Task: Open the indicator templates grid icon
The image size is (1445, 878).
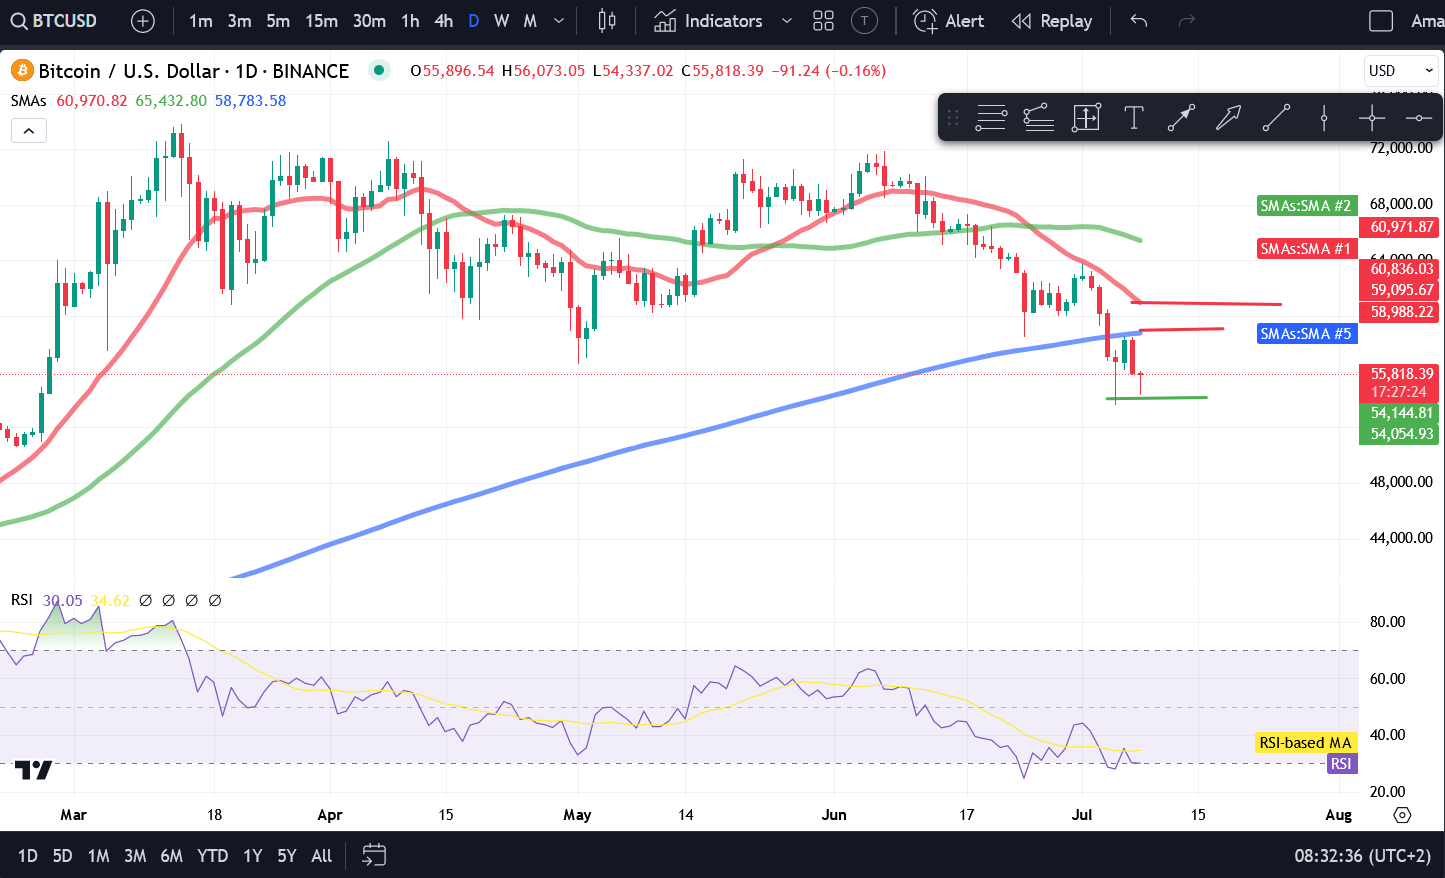Action: [x=823, y=21]
